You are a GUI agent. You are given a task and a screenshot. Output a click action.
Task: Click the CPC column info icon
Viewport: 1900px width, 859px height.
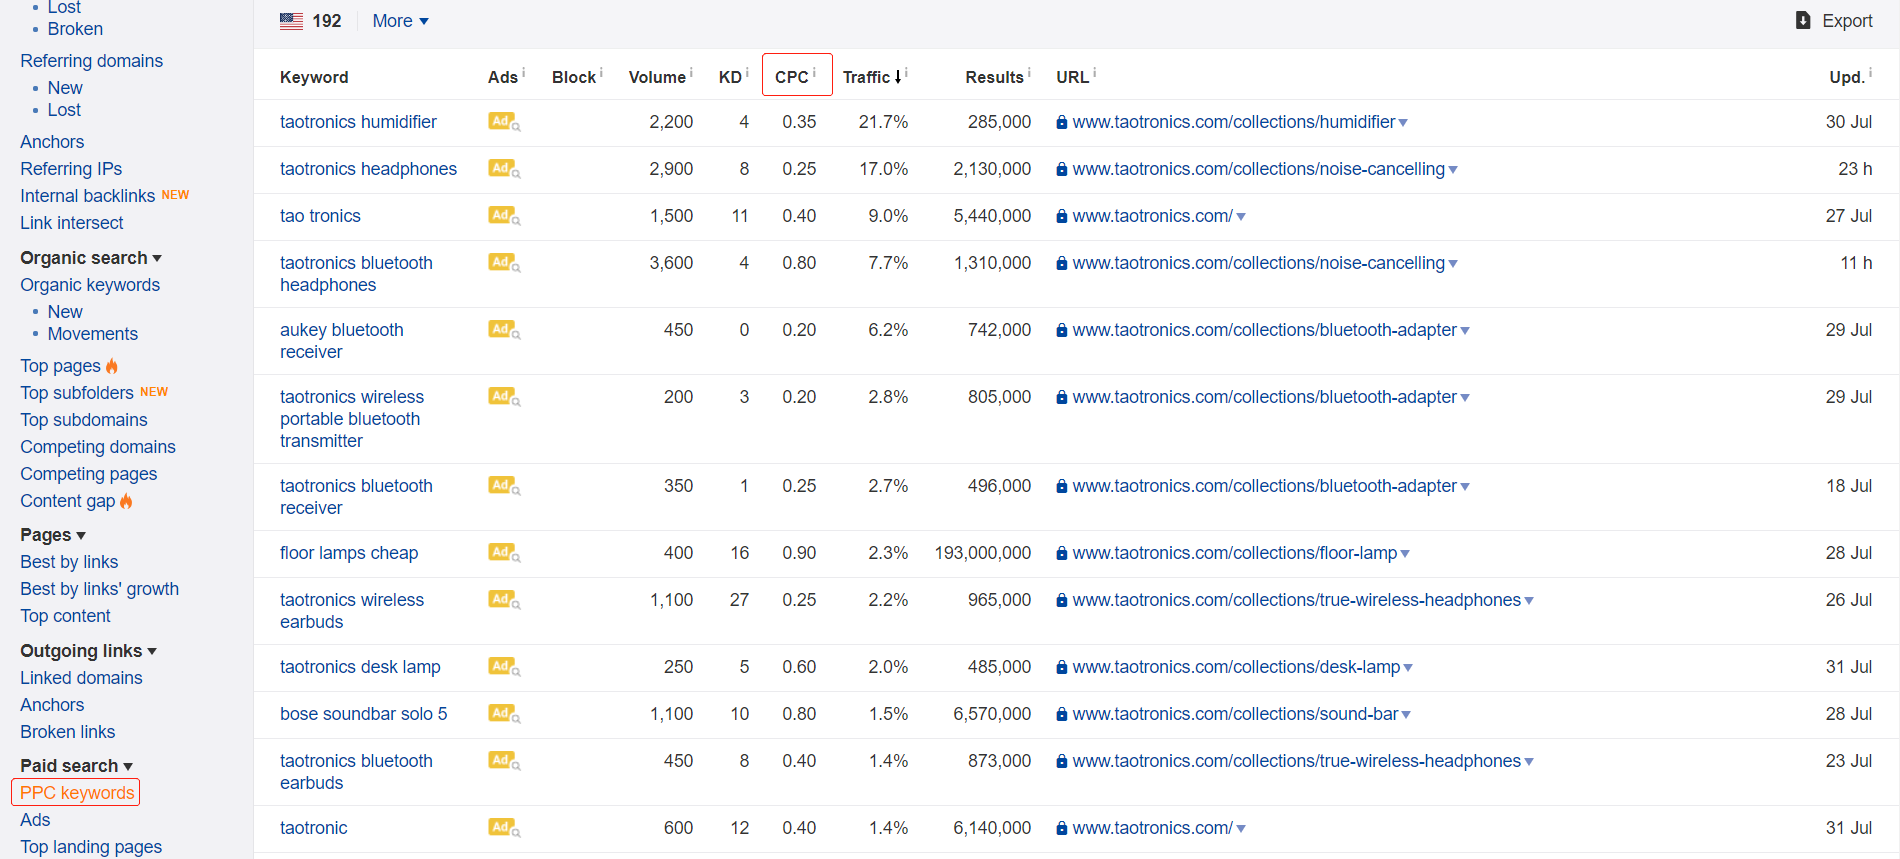(x=814, y=72)
